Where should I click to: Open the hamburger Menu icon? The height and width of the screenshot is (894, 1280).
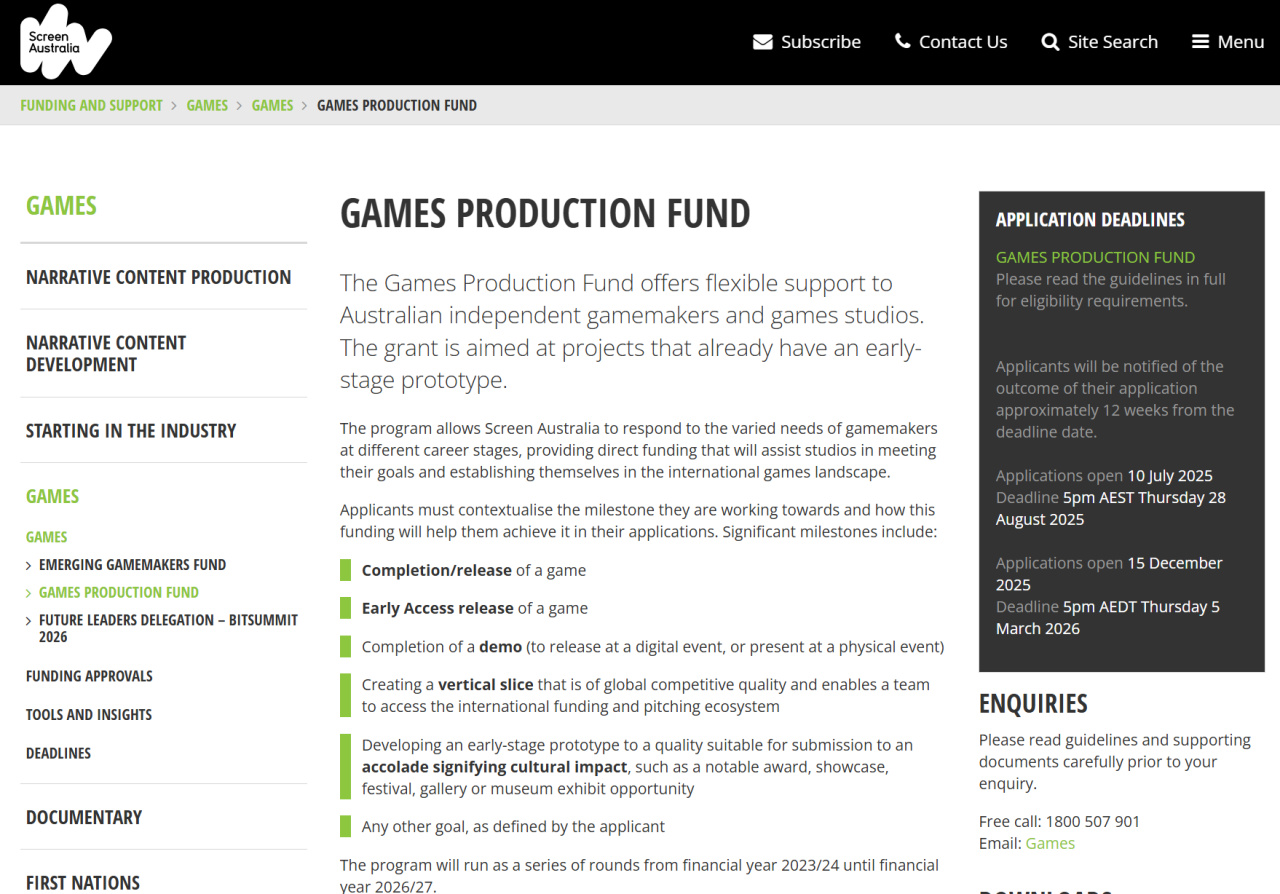1201,41
